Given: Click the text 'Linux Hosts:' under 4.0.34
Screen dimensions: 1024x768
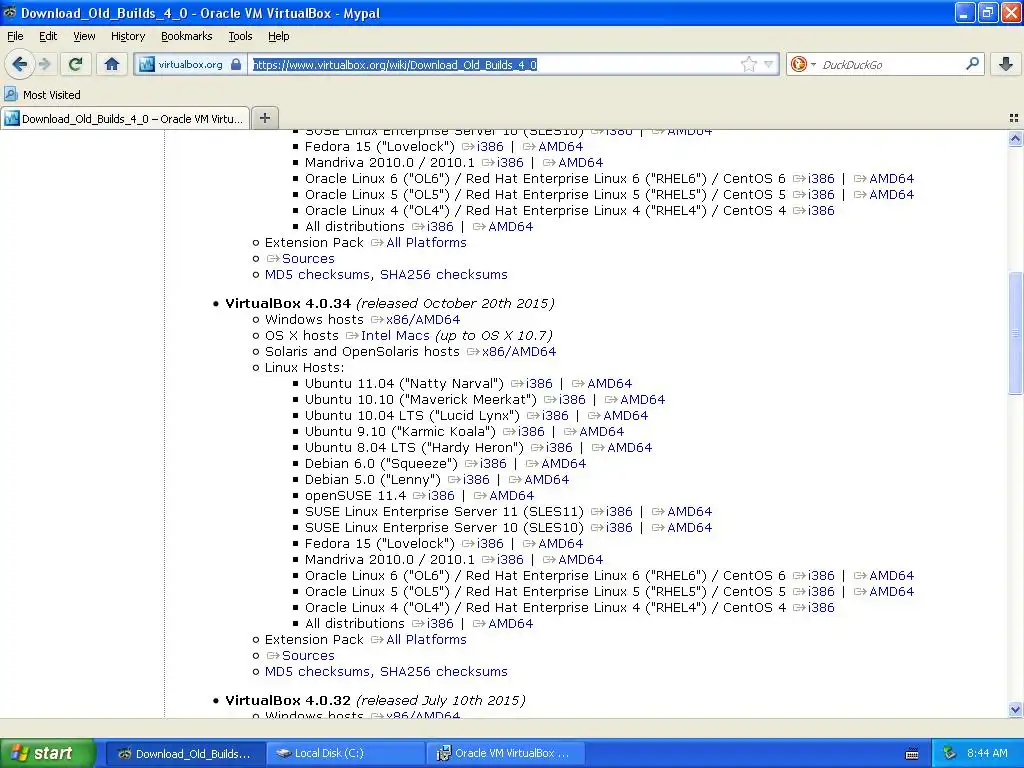Looking at the screenshot, I should click(304, 368).
